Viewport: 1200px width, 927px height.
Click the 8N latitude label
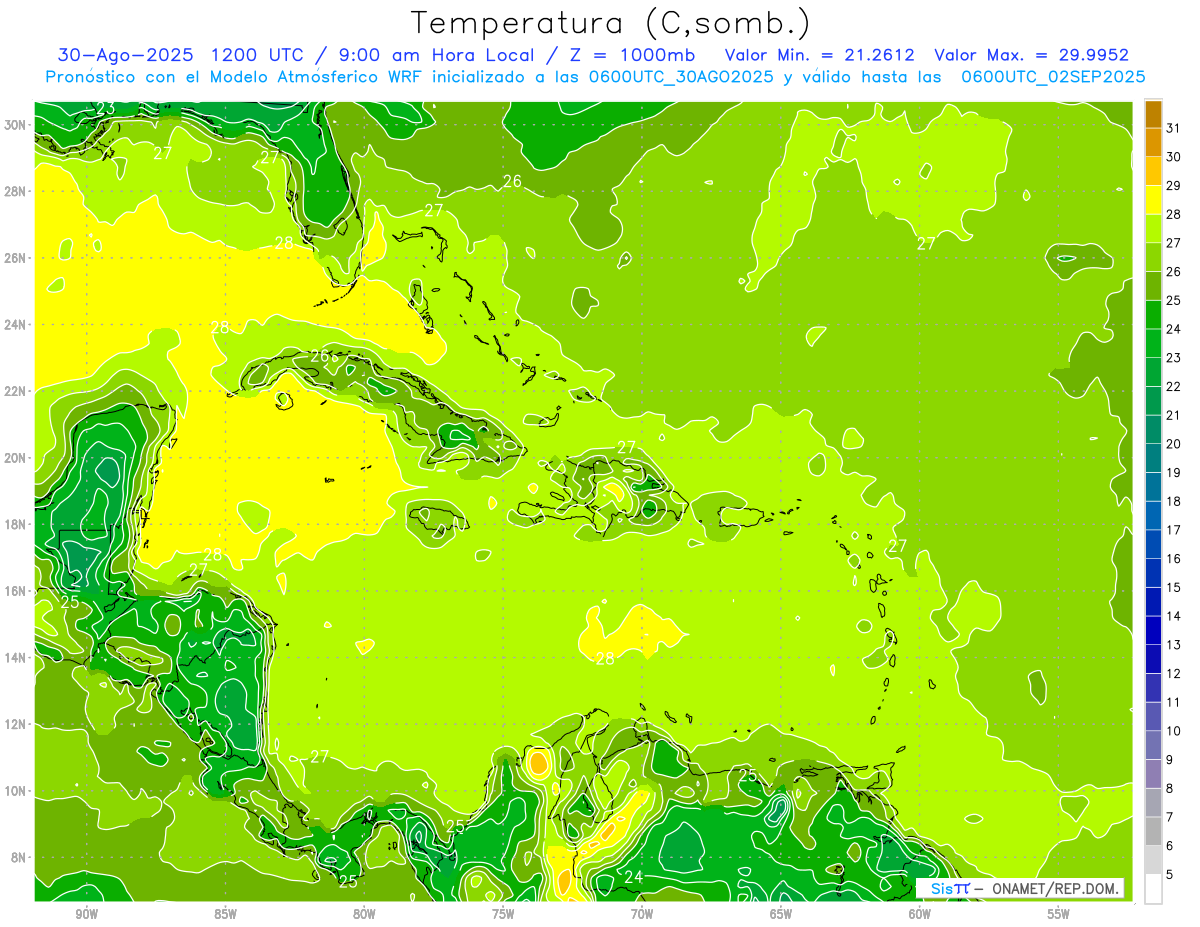click(x=20, y=858)
